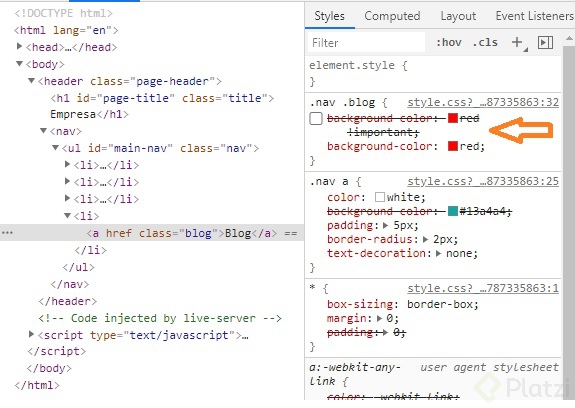Viewport: 575px width, 408px height.
Task: Select the closing </header> tag
Action: 67,301
